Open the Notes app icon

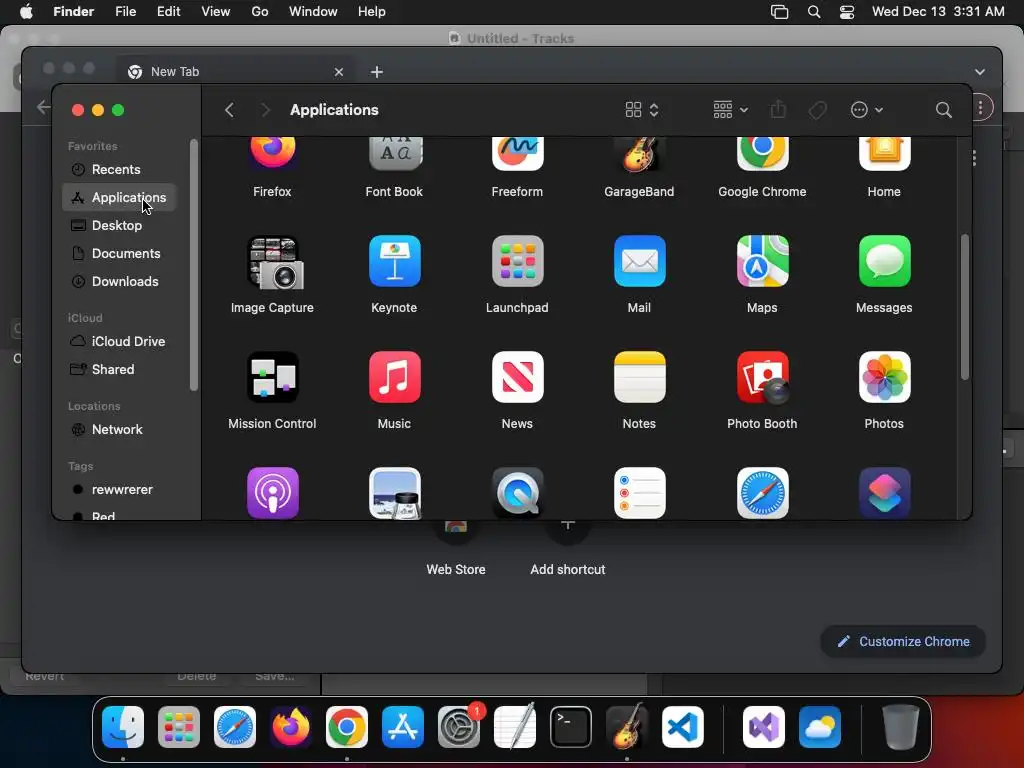(639, 377)
